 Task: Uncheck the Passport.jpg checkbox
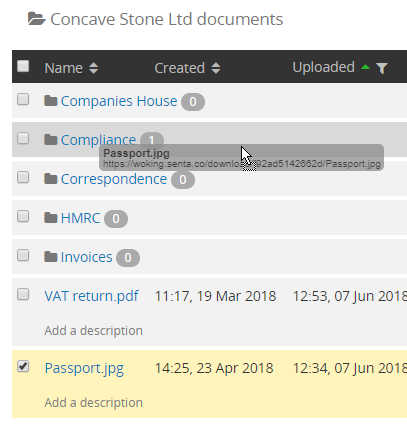click(23, 366)
